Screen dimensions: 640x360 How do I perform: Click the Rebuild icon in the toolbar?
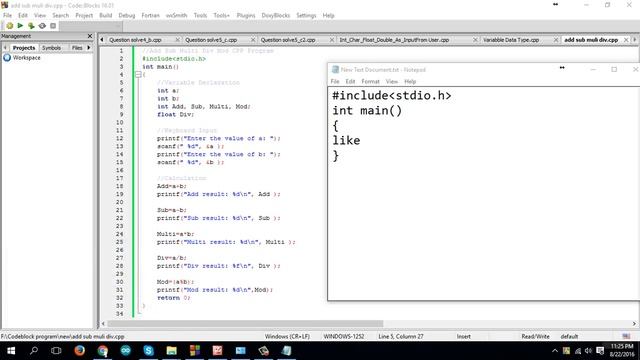point(42,26)
